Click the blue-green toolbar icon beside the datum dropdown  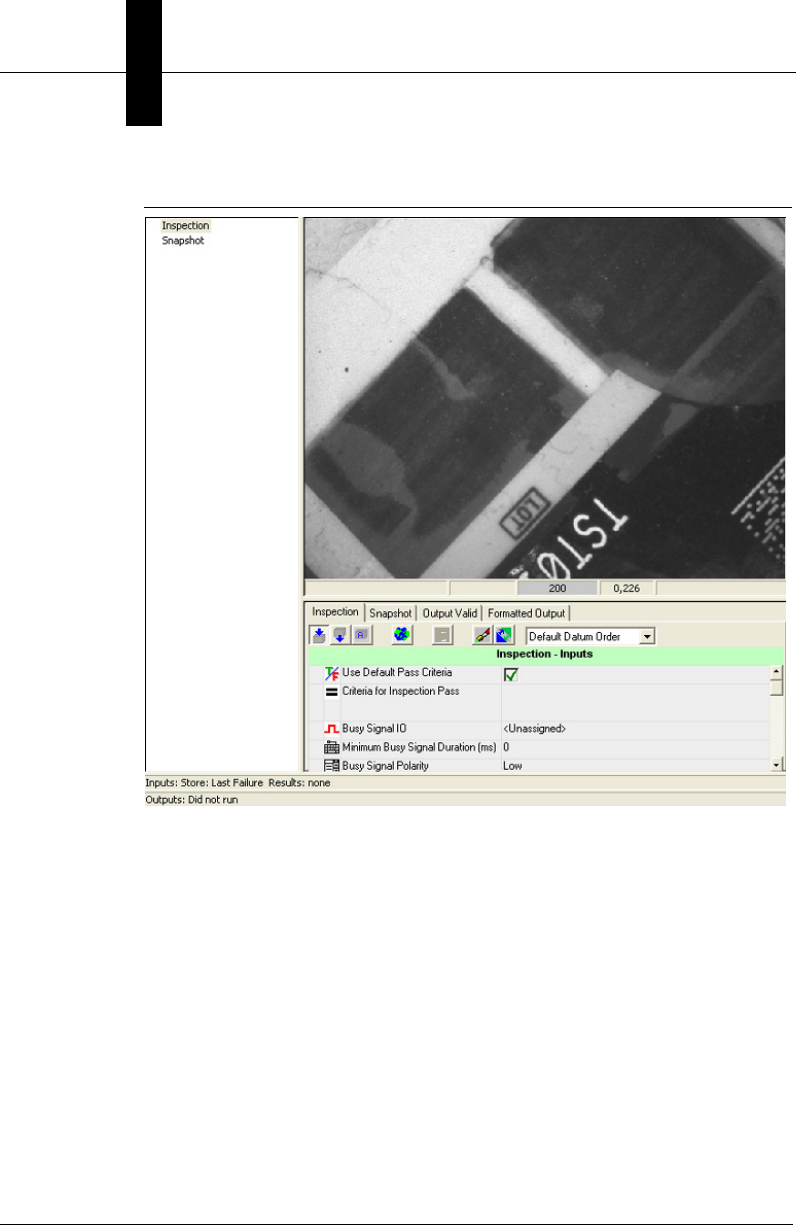[504, 635]
